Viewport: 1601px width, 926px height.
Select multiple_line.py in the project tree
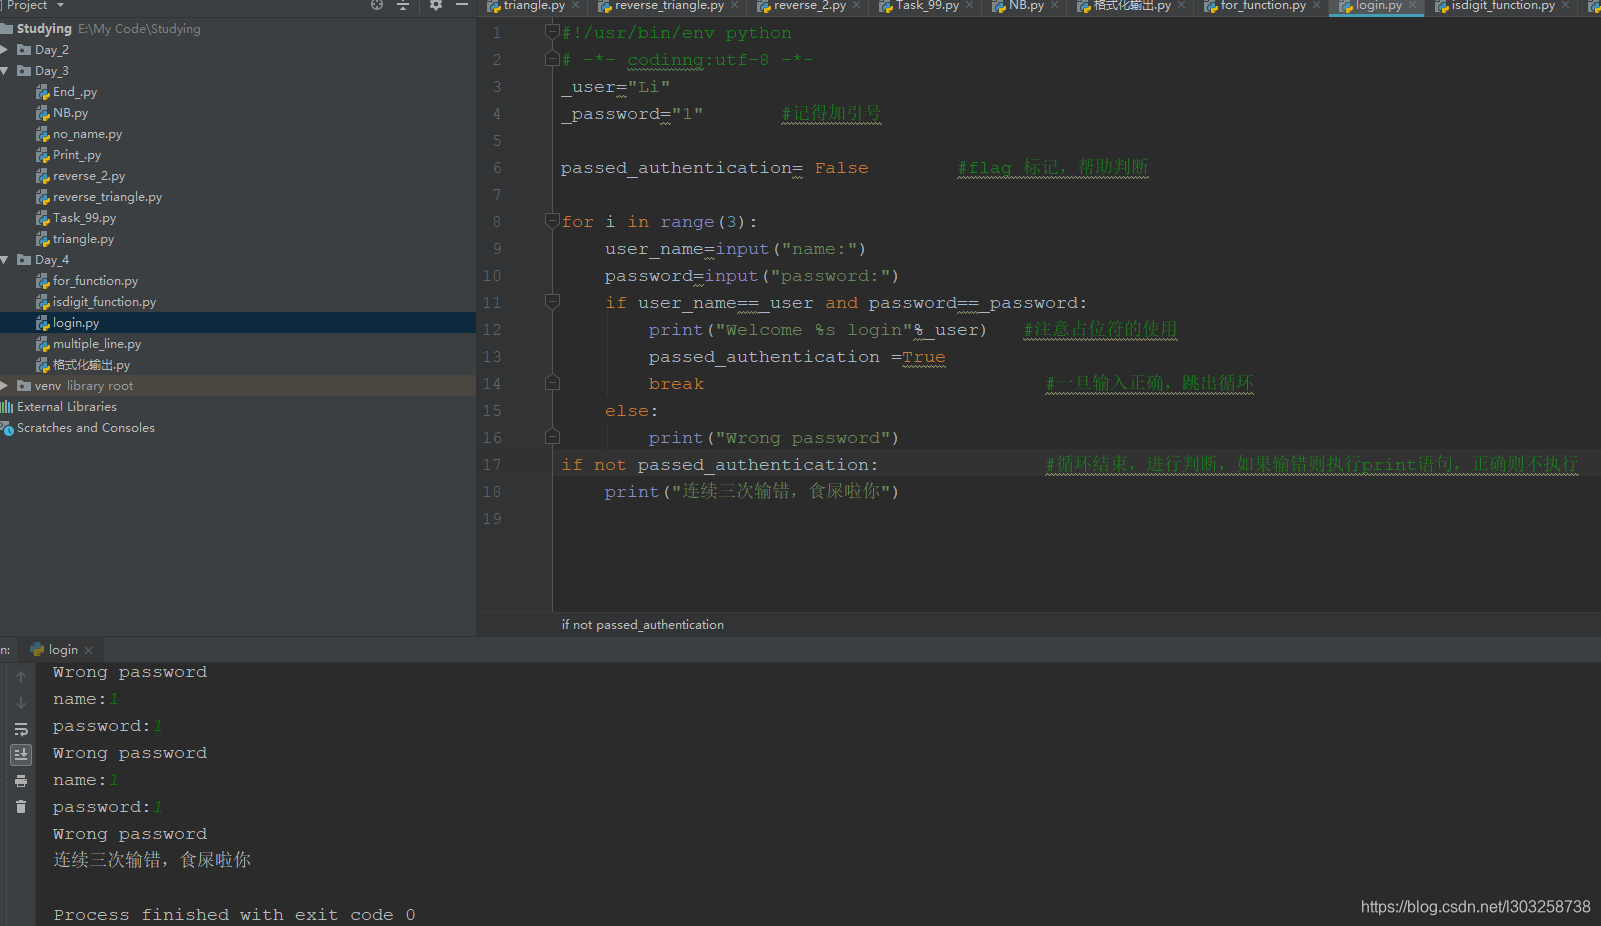(97, 344)
